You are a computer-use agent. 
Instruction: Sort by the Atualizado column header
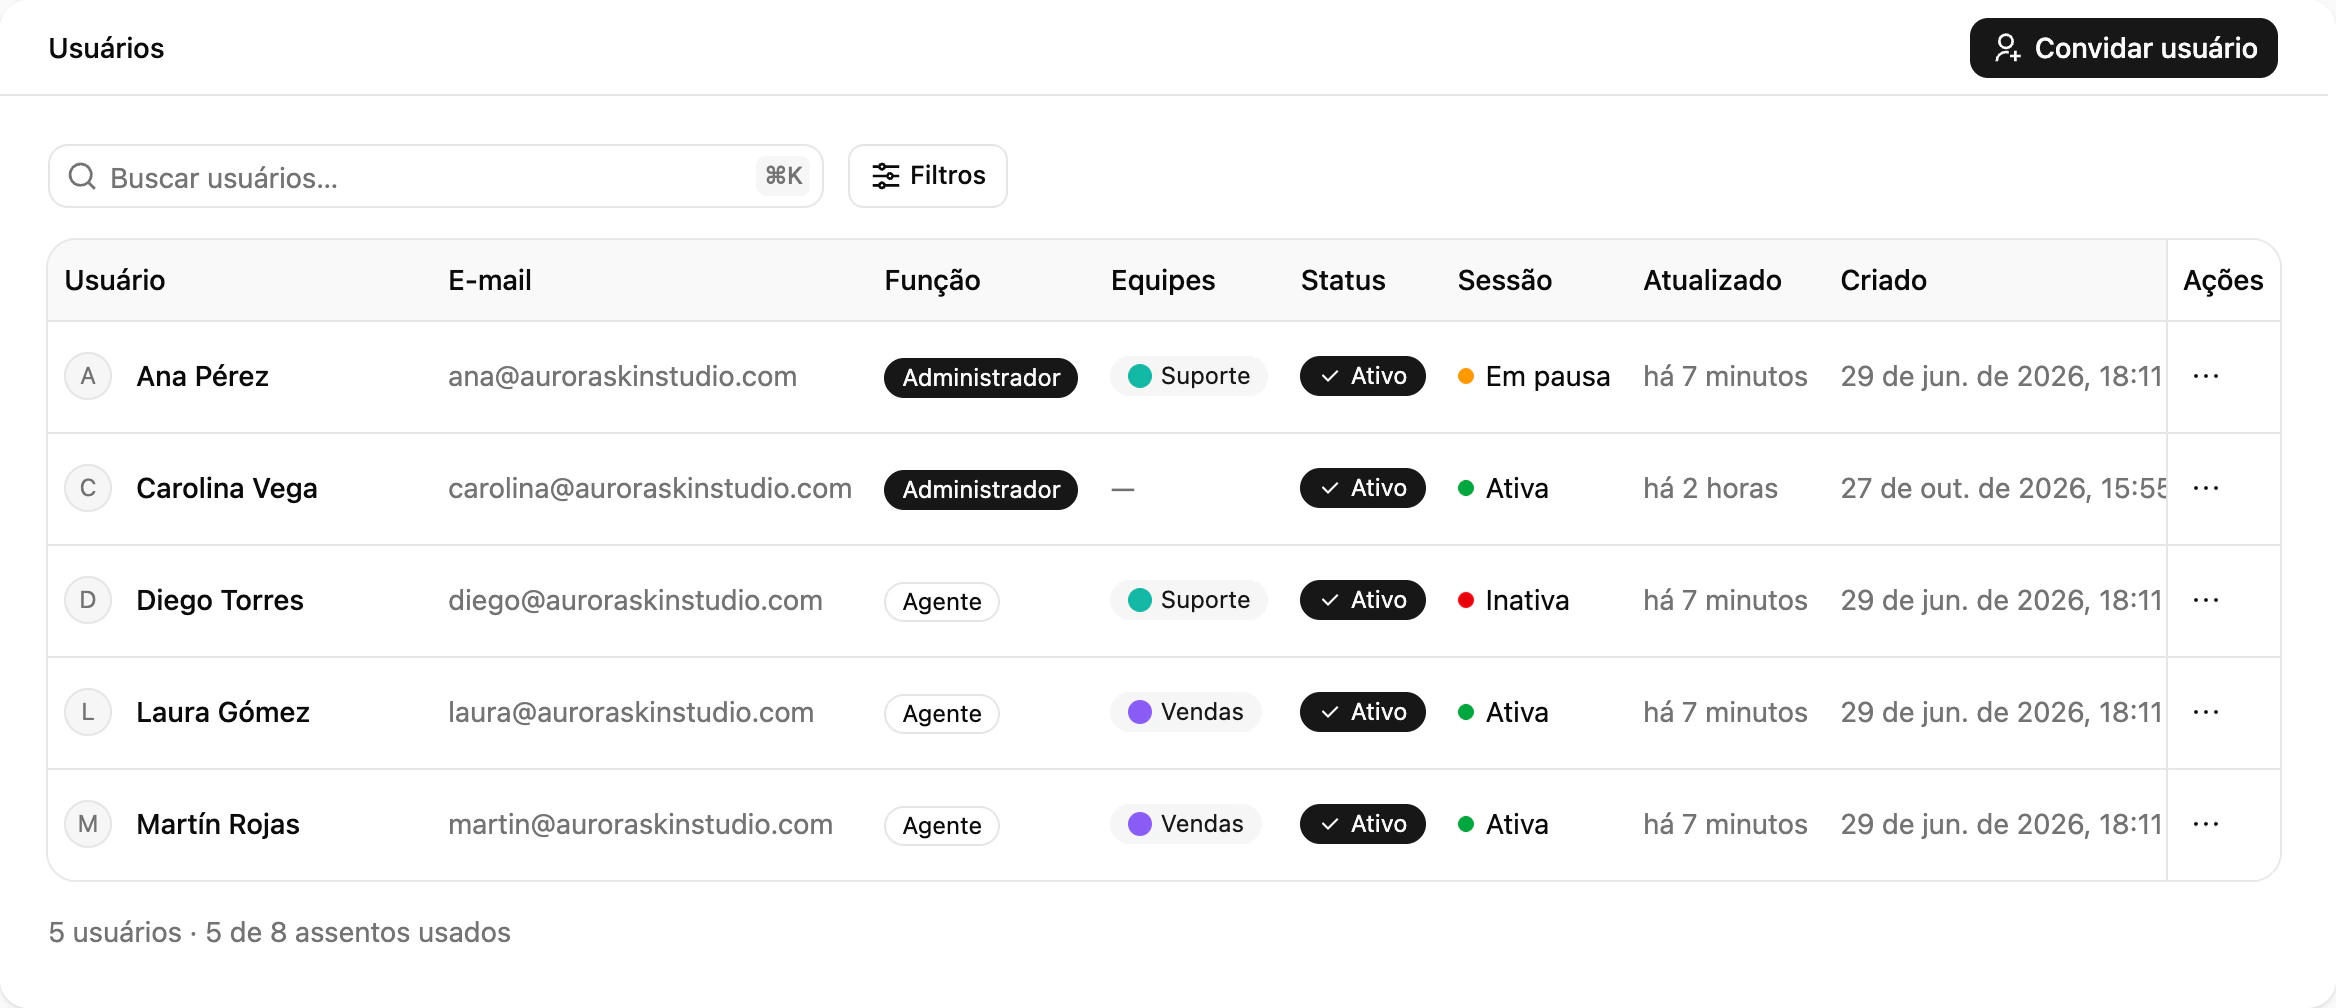[1712, 280]
